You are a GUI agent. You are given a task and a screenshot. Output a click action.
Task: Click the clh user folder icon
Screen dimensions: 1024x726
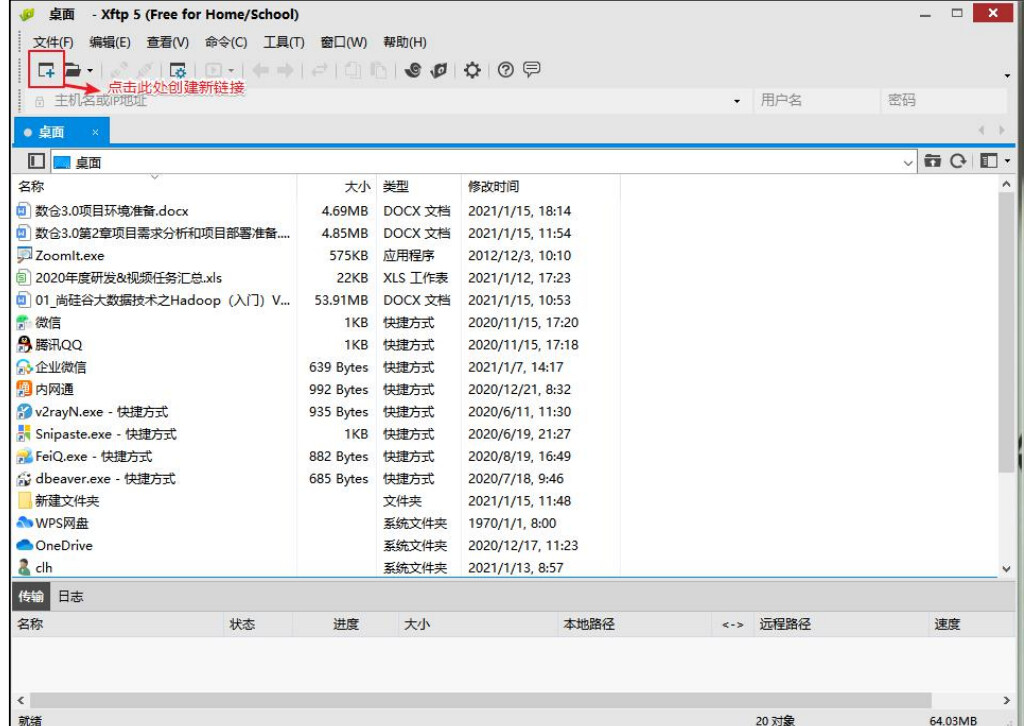click(24, 567)
